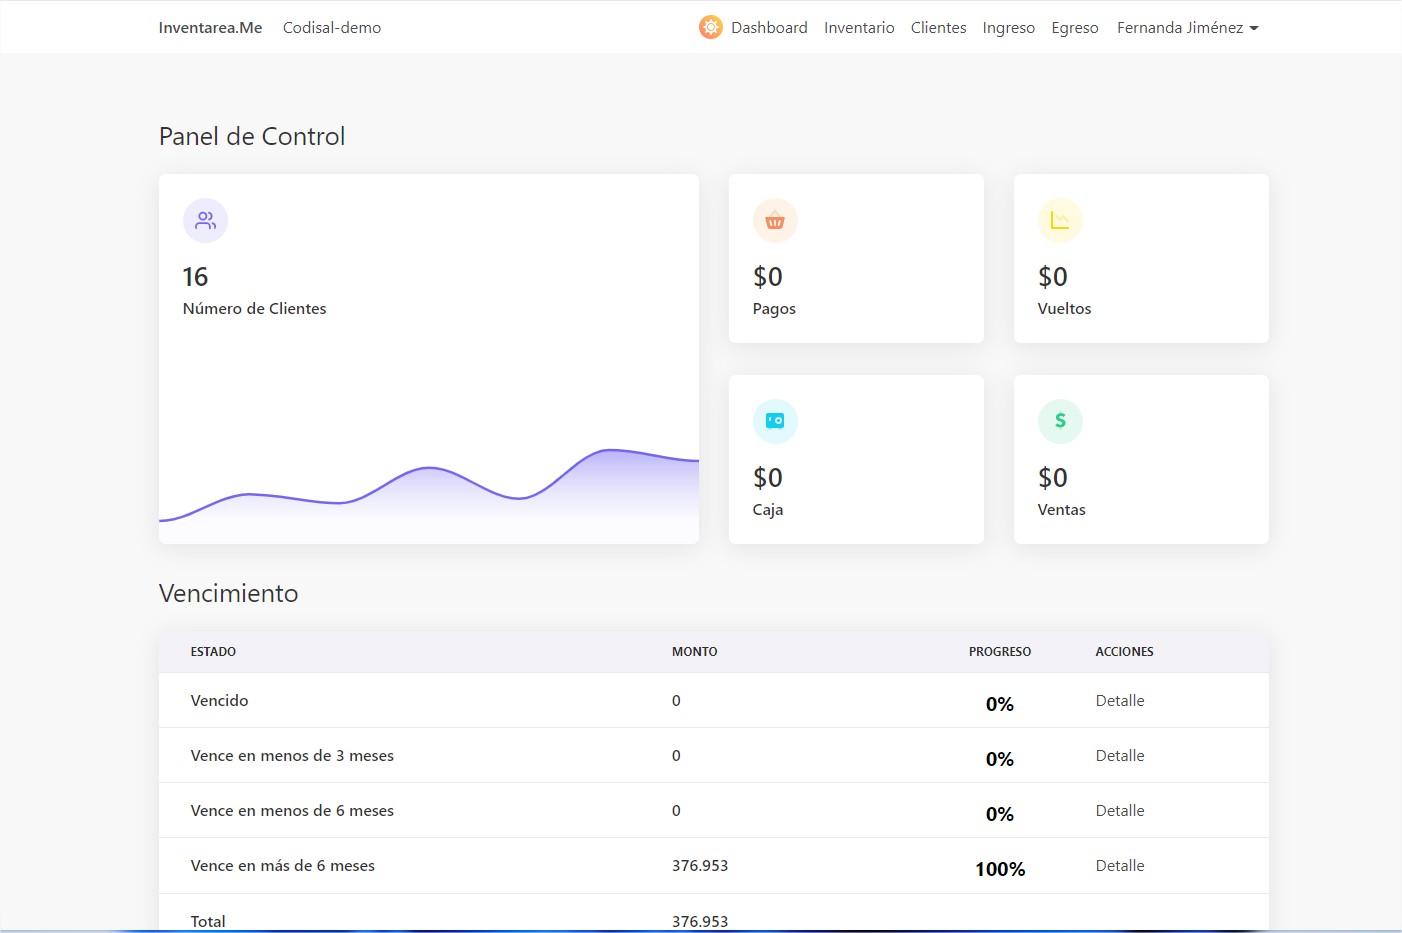The height and width of the screenshot is (933, 1402).
Task: Select the Vence en menos de 3 meses row
Action: 292,755
